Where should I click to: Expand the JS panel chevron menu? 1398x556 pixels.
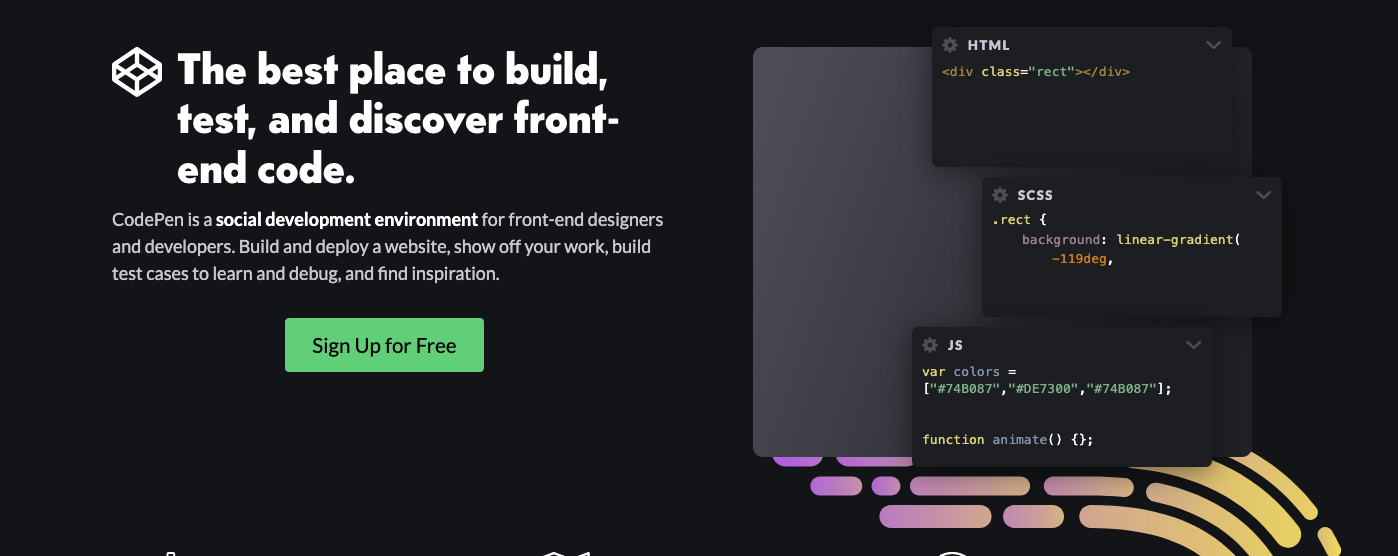click(x=1194, y=345)
